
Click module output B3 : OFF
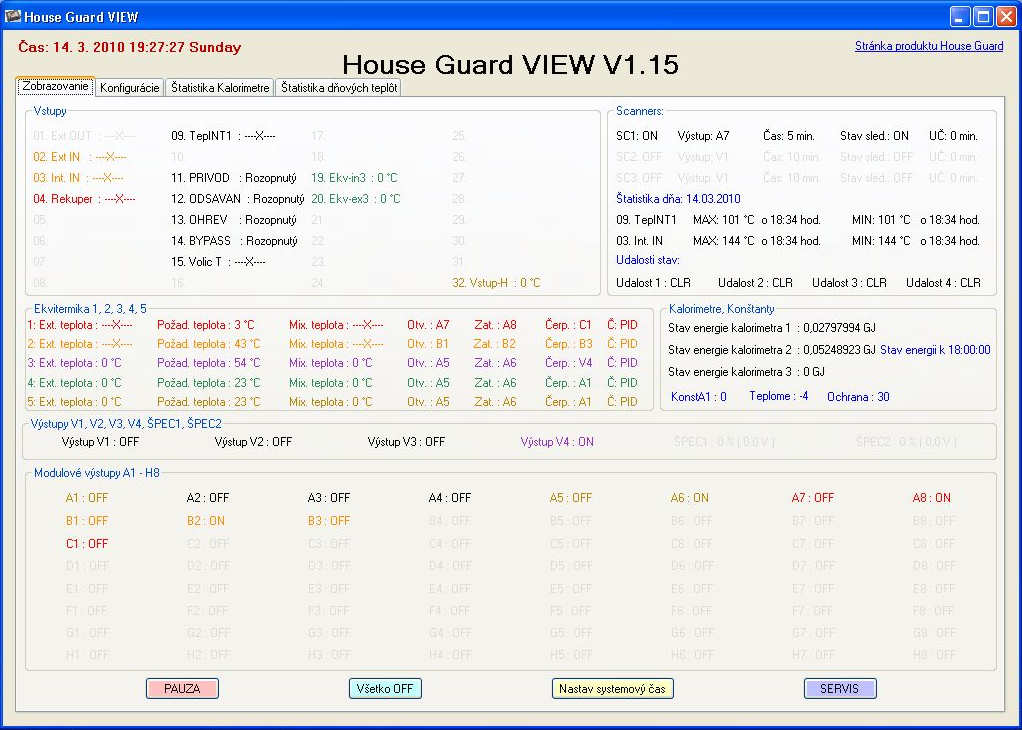pos(329,521)
